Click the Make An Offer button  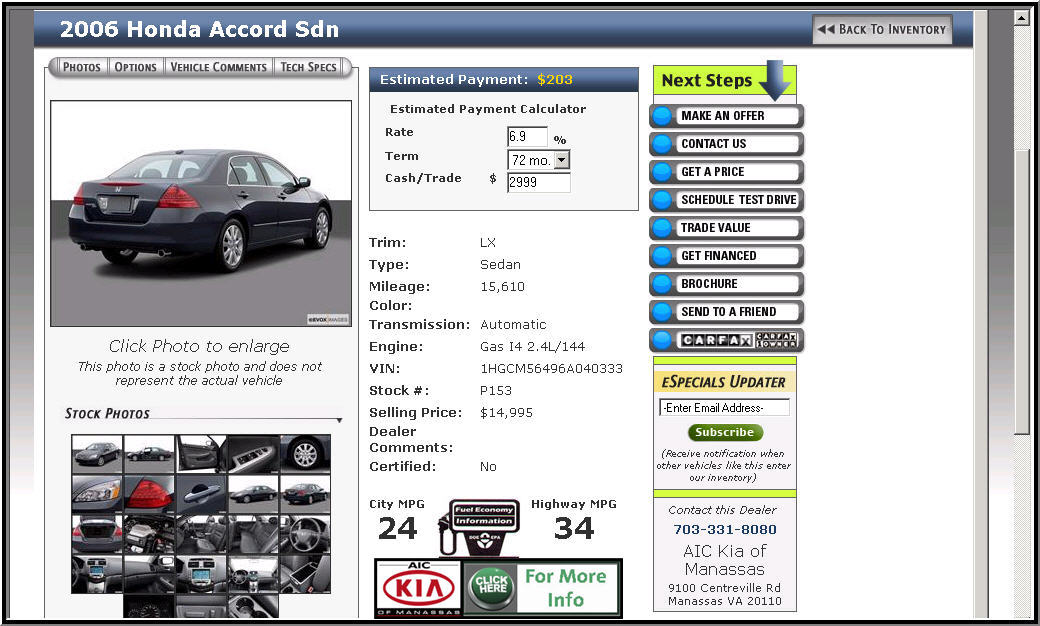[x=726, y=116]
